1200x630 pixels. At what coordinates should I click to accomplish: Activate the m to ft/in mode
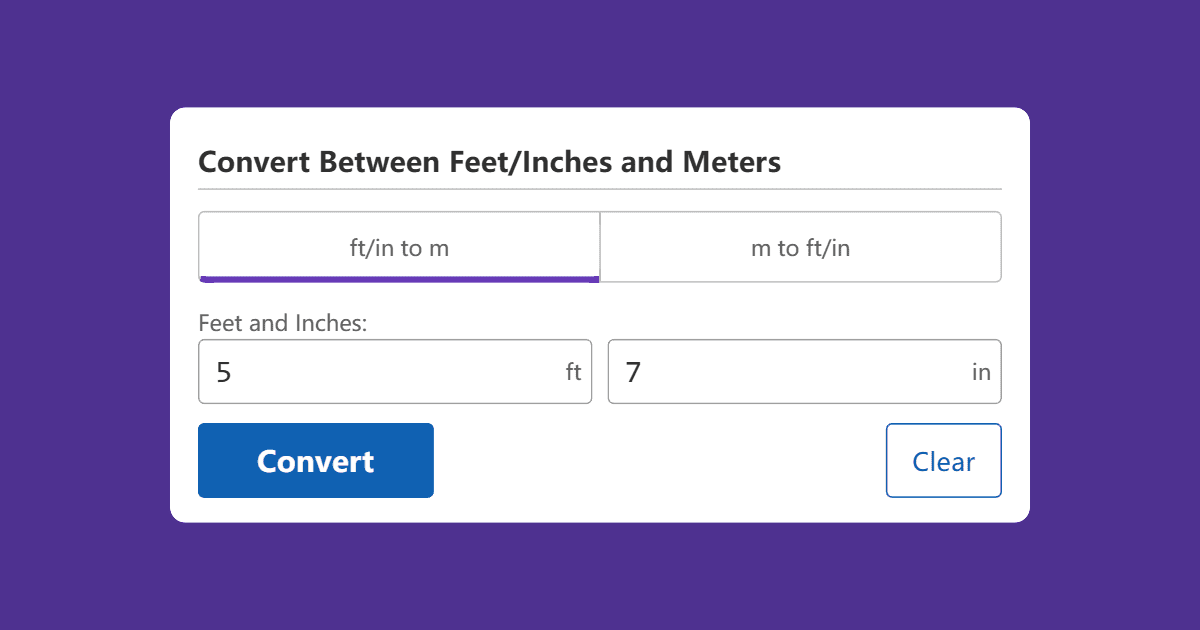pyautogui.click(x=800, y=247)
